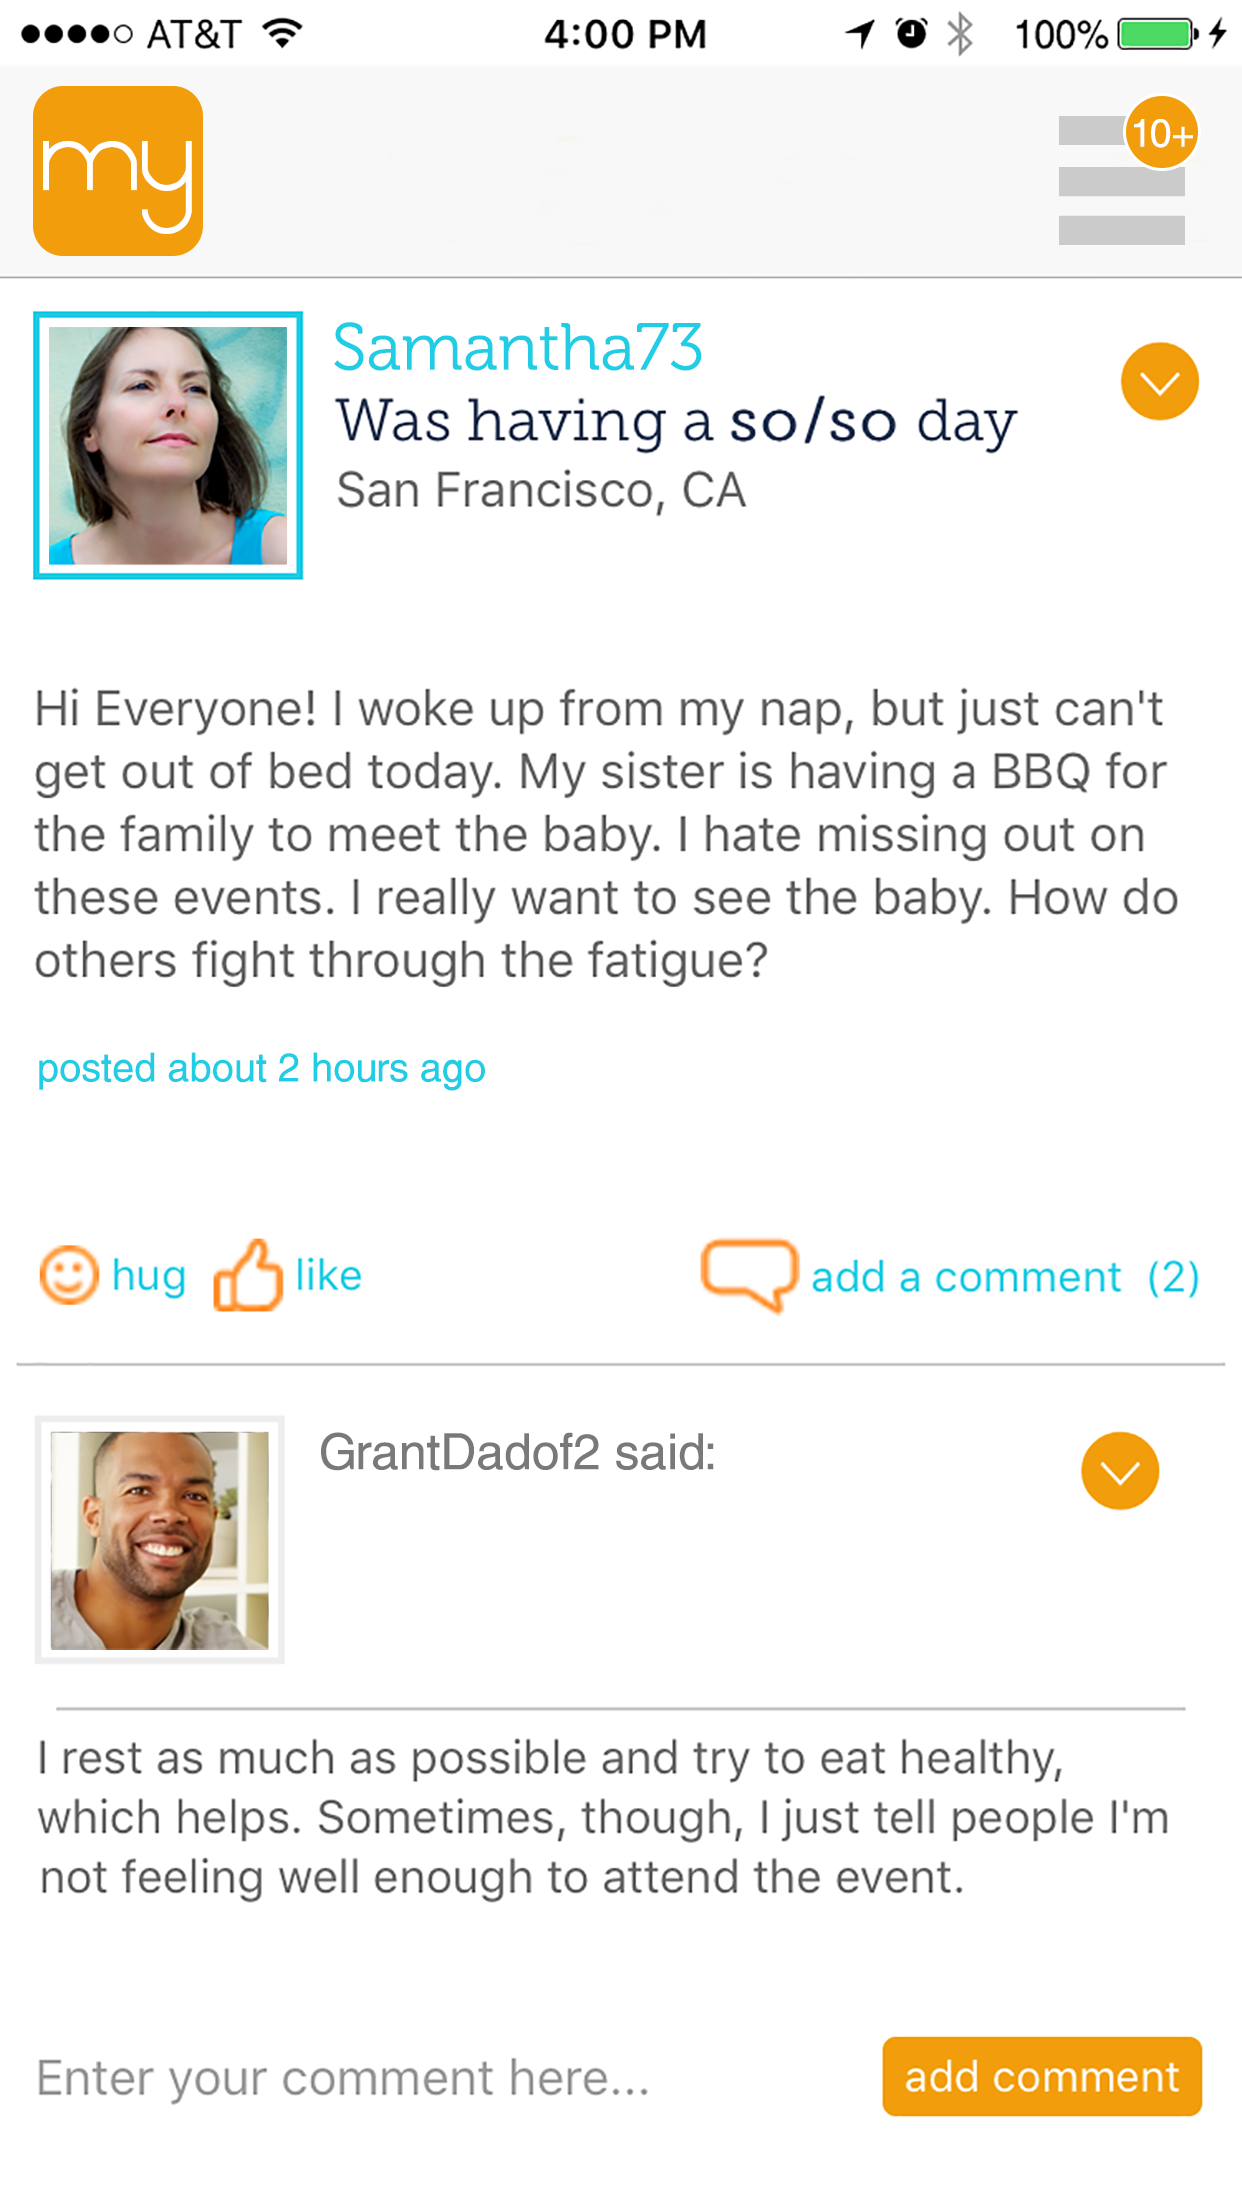Viewport: 1242px width, 2208px height.
Task: View GrantDadof2's profile picture
Action: click(x=160, y=1540)
